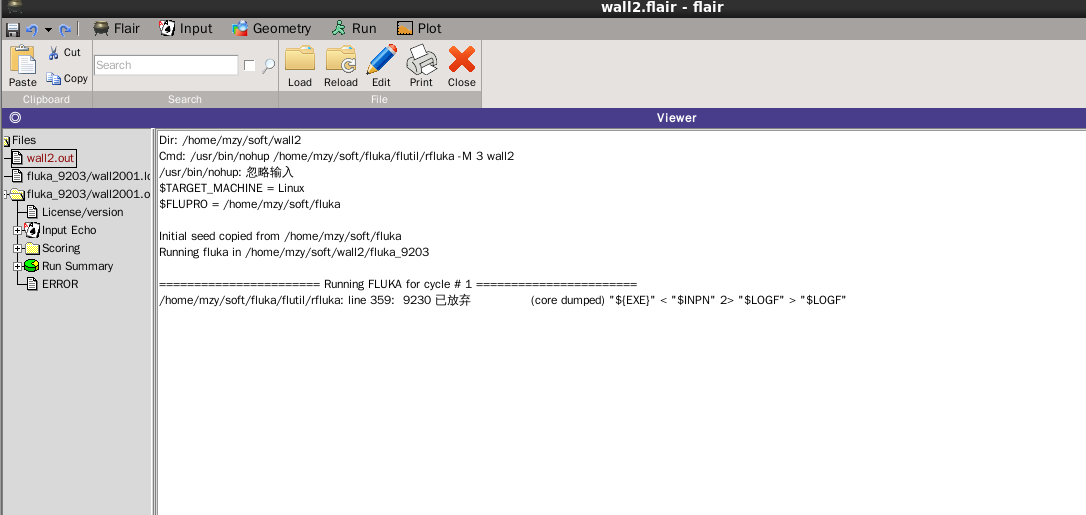The height and width of the screenshot is (515, 1086).
Task: Click the 'Running FLUKA for cycle # 1' line
Action: [398, 284]
